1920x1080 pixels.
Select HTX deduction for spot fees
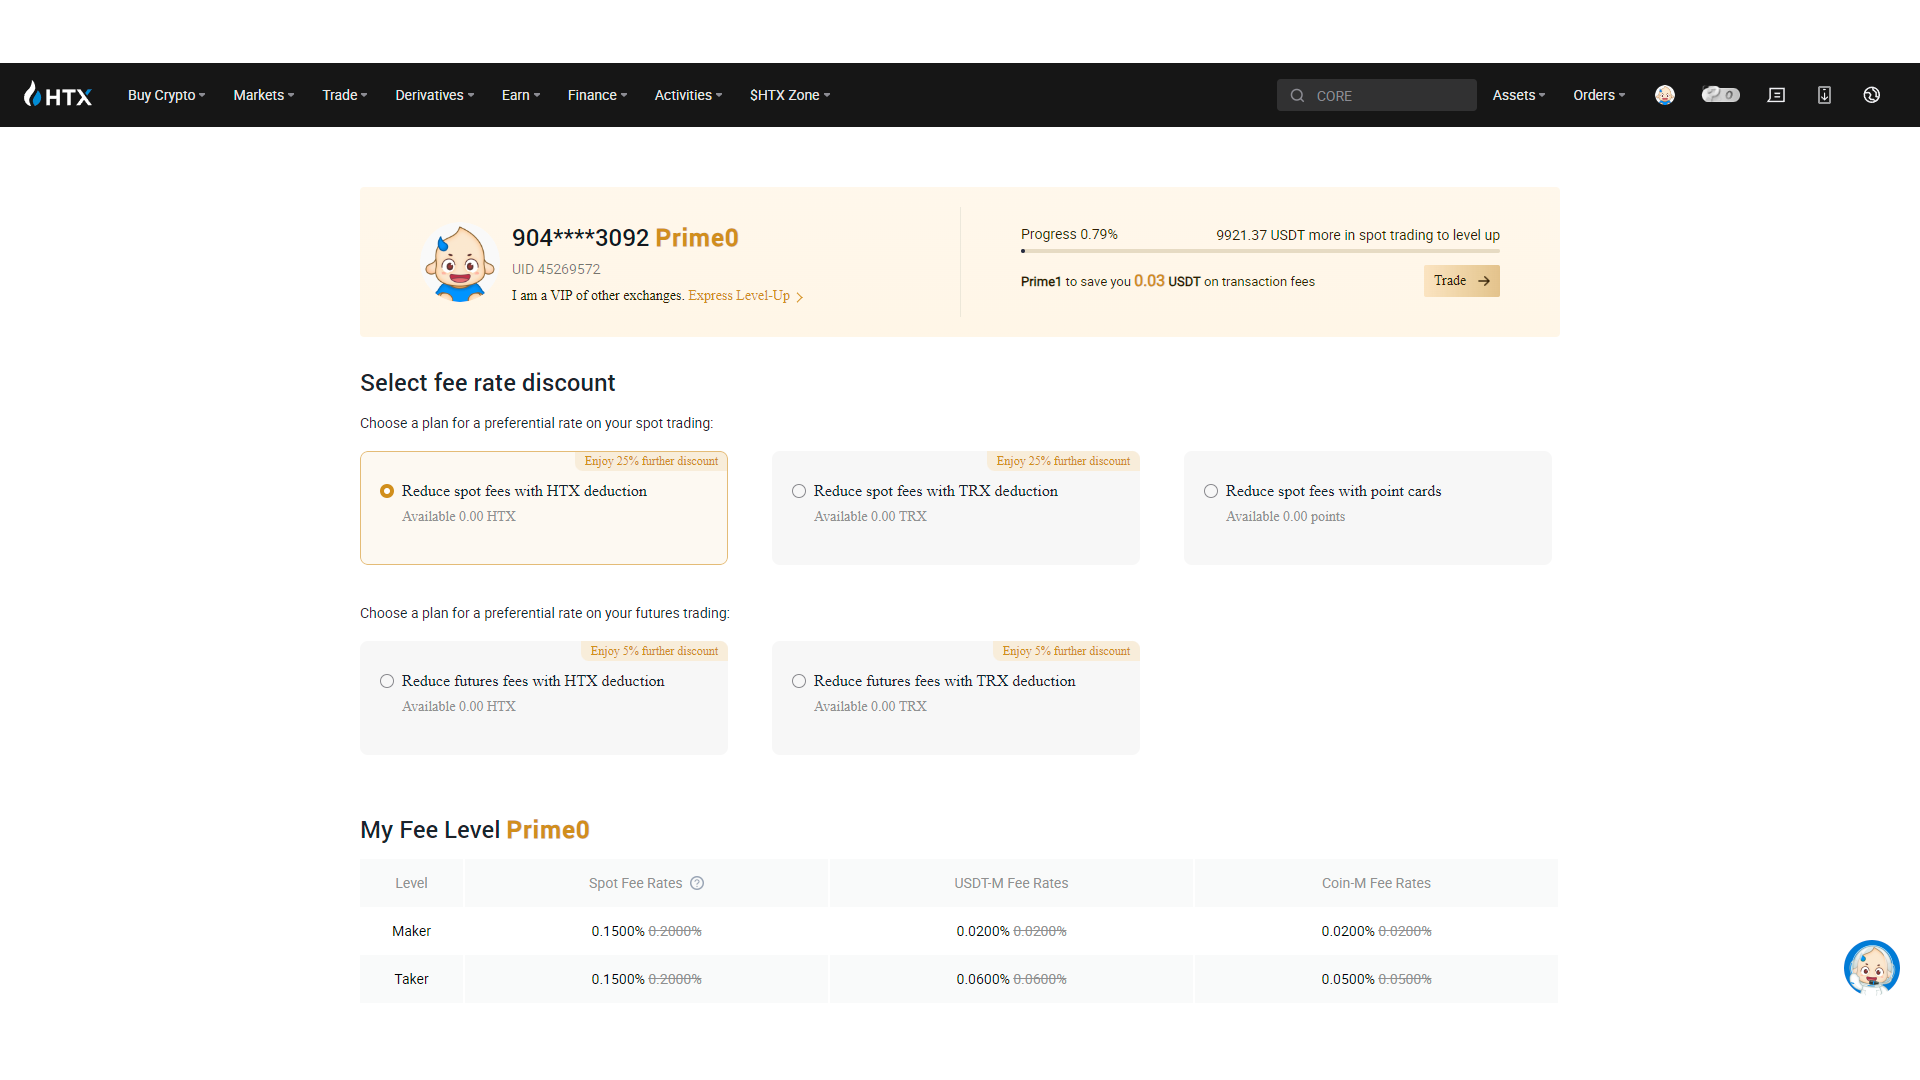click(386, 491)
